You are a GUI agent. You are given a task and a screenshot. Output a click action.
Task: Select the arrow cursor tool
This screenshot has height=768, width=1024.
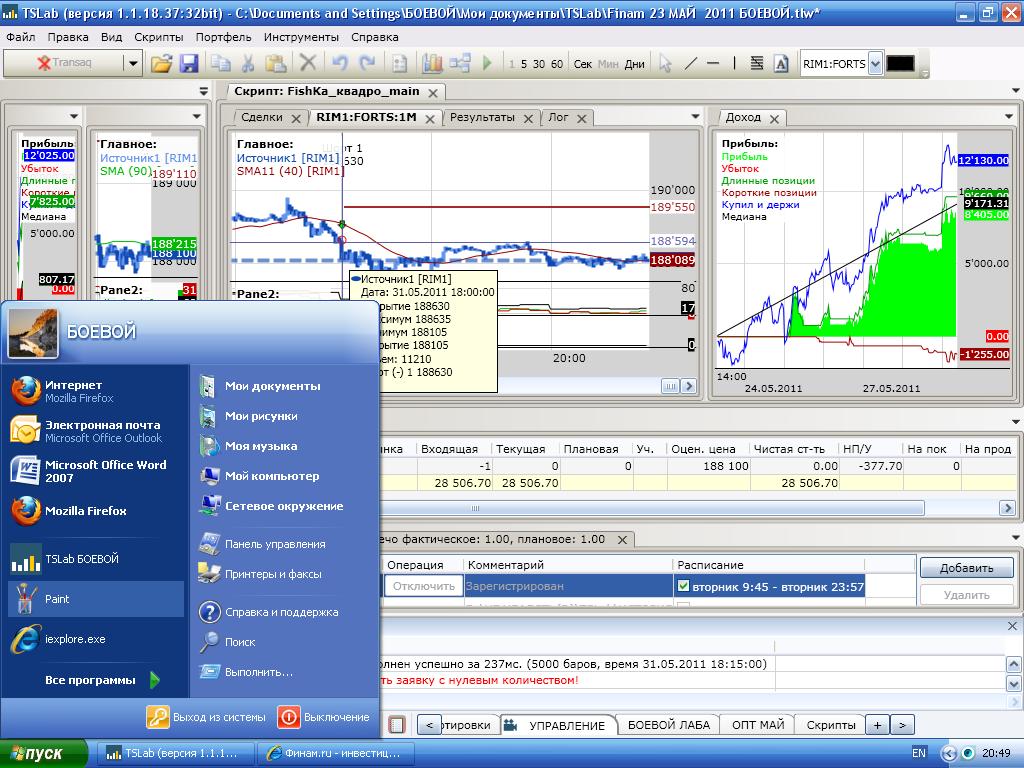[x=665, y=63]
